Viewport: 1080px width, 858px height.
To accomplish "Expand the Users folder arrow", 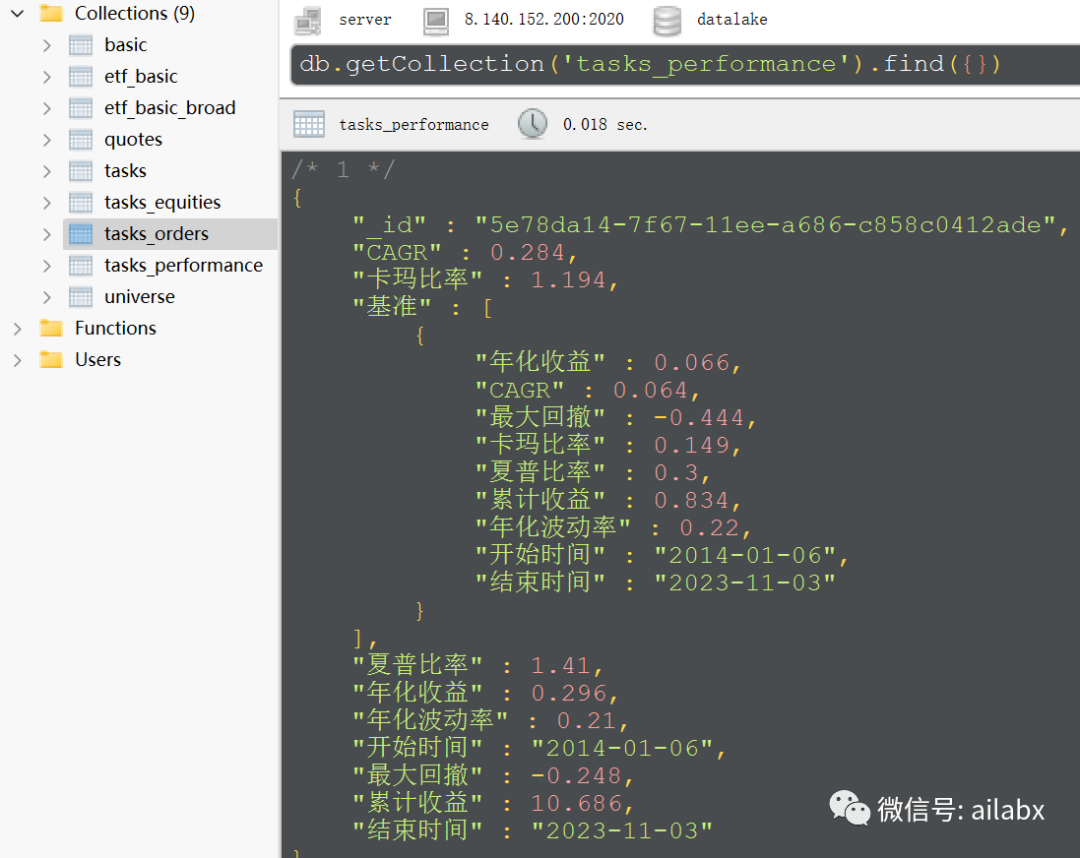I will coord(17,360).
